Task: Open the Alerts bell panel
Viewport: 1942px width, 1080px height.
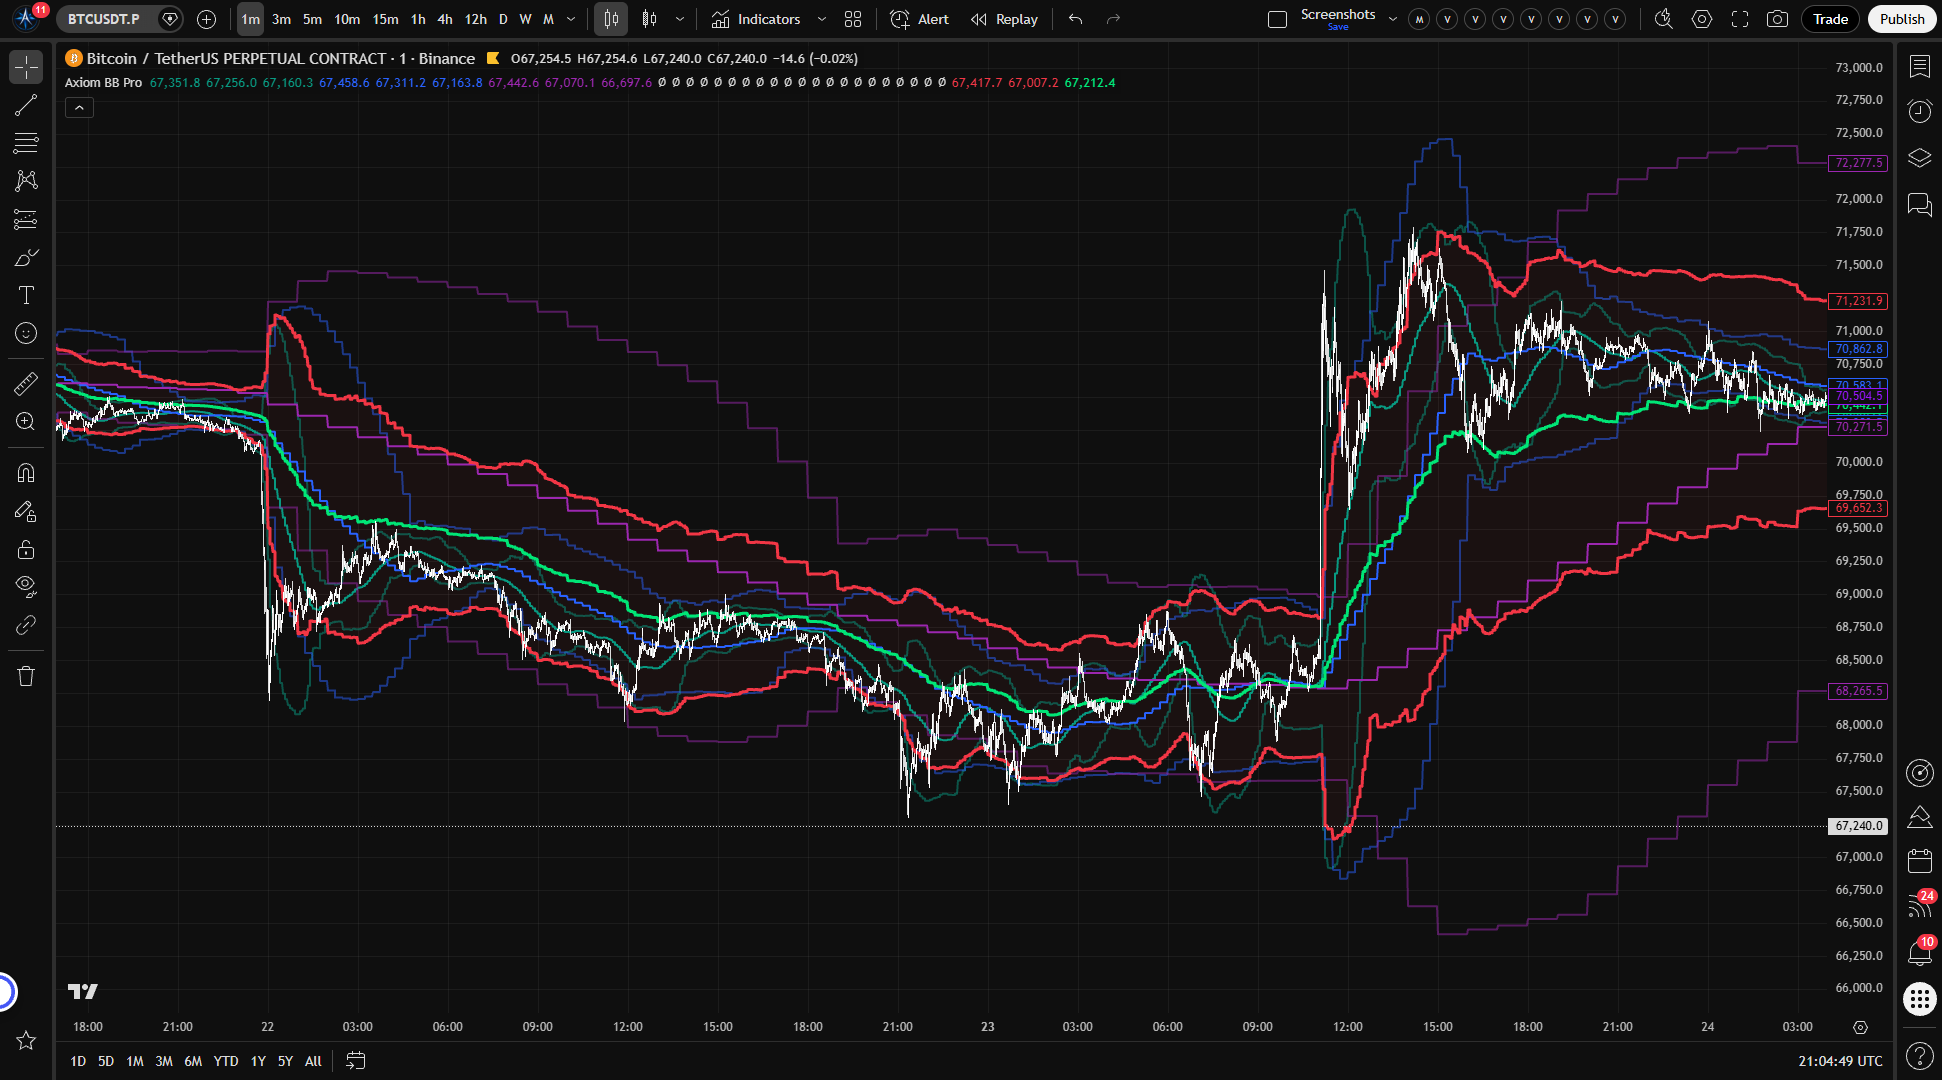Action: point(1919,953)
